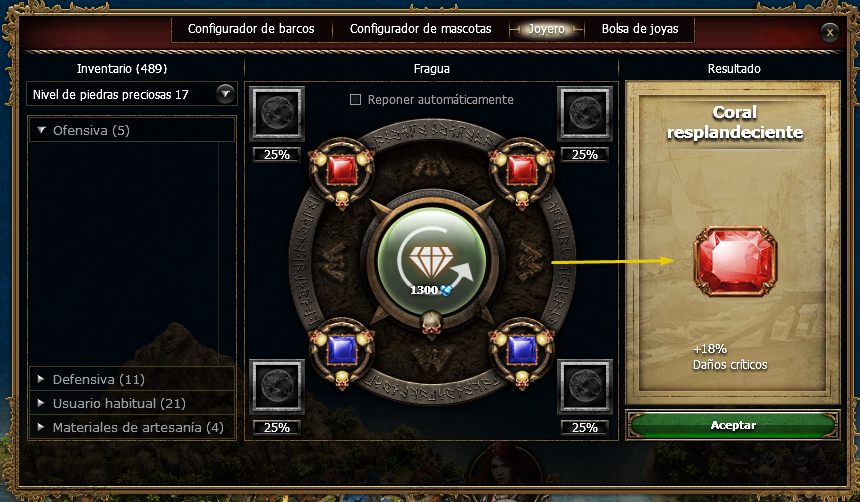860x502 pixels.
Task: Switch to Configurador de mascotas tab
Action: click(421, 29)
